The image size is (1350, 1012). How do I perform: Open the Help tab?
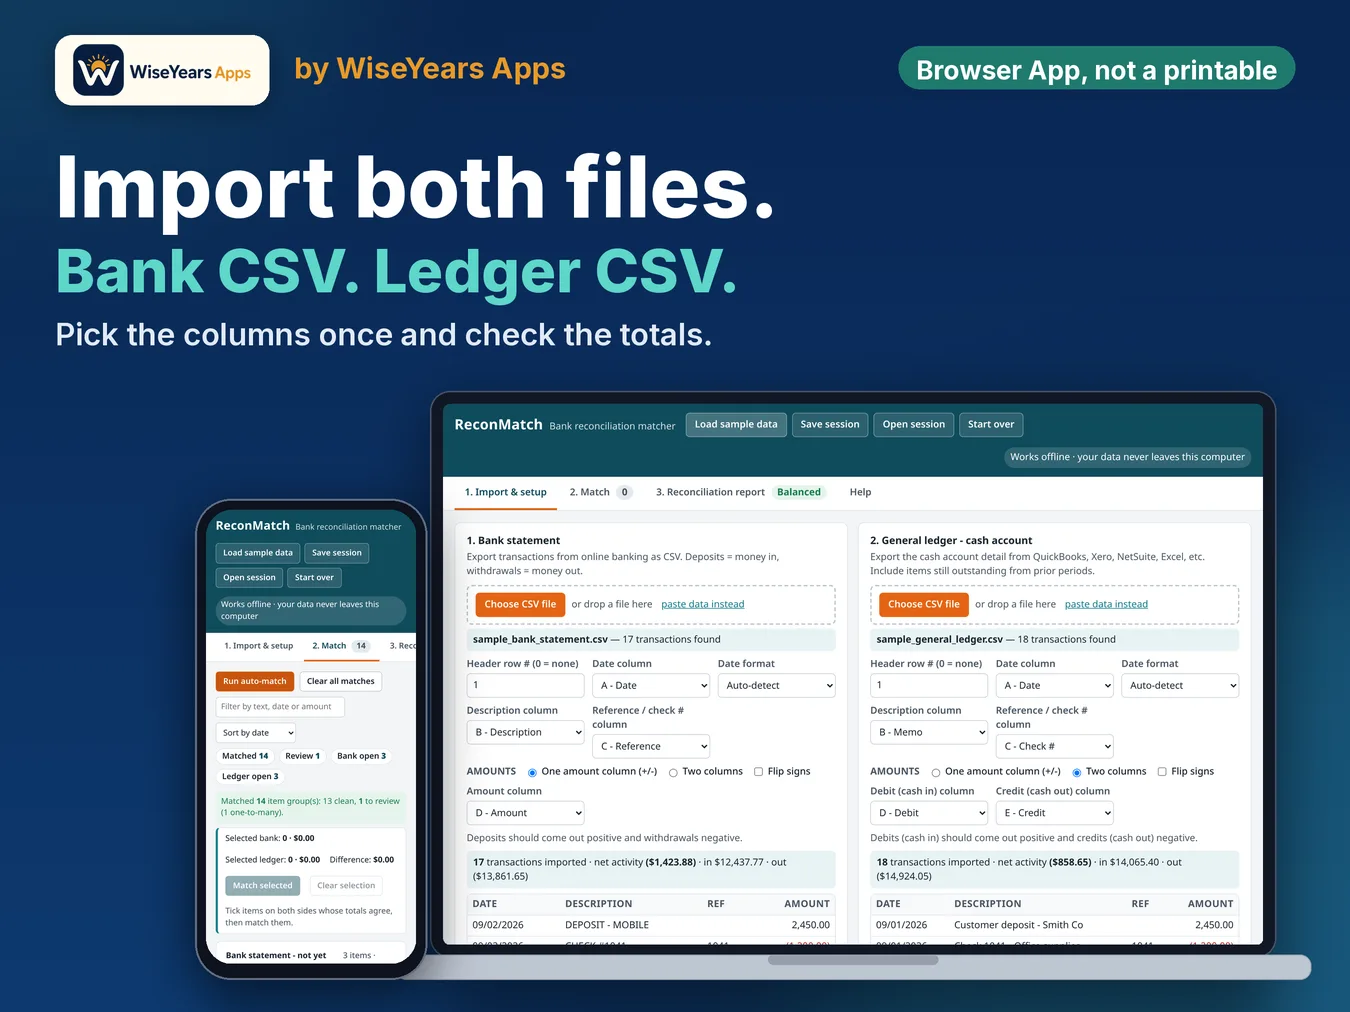(860, 492)
